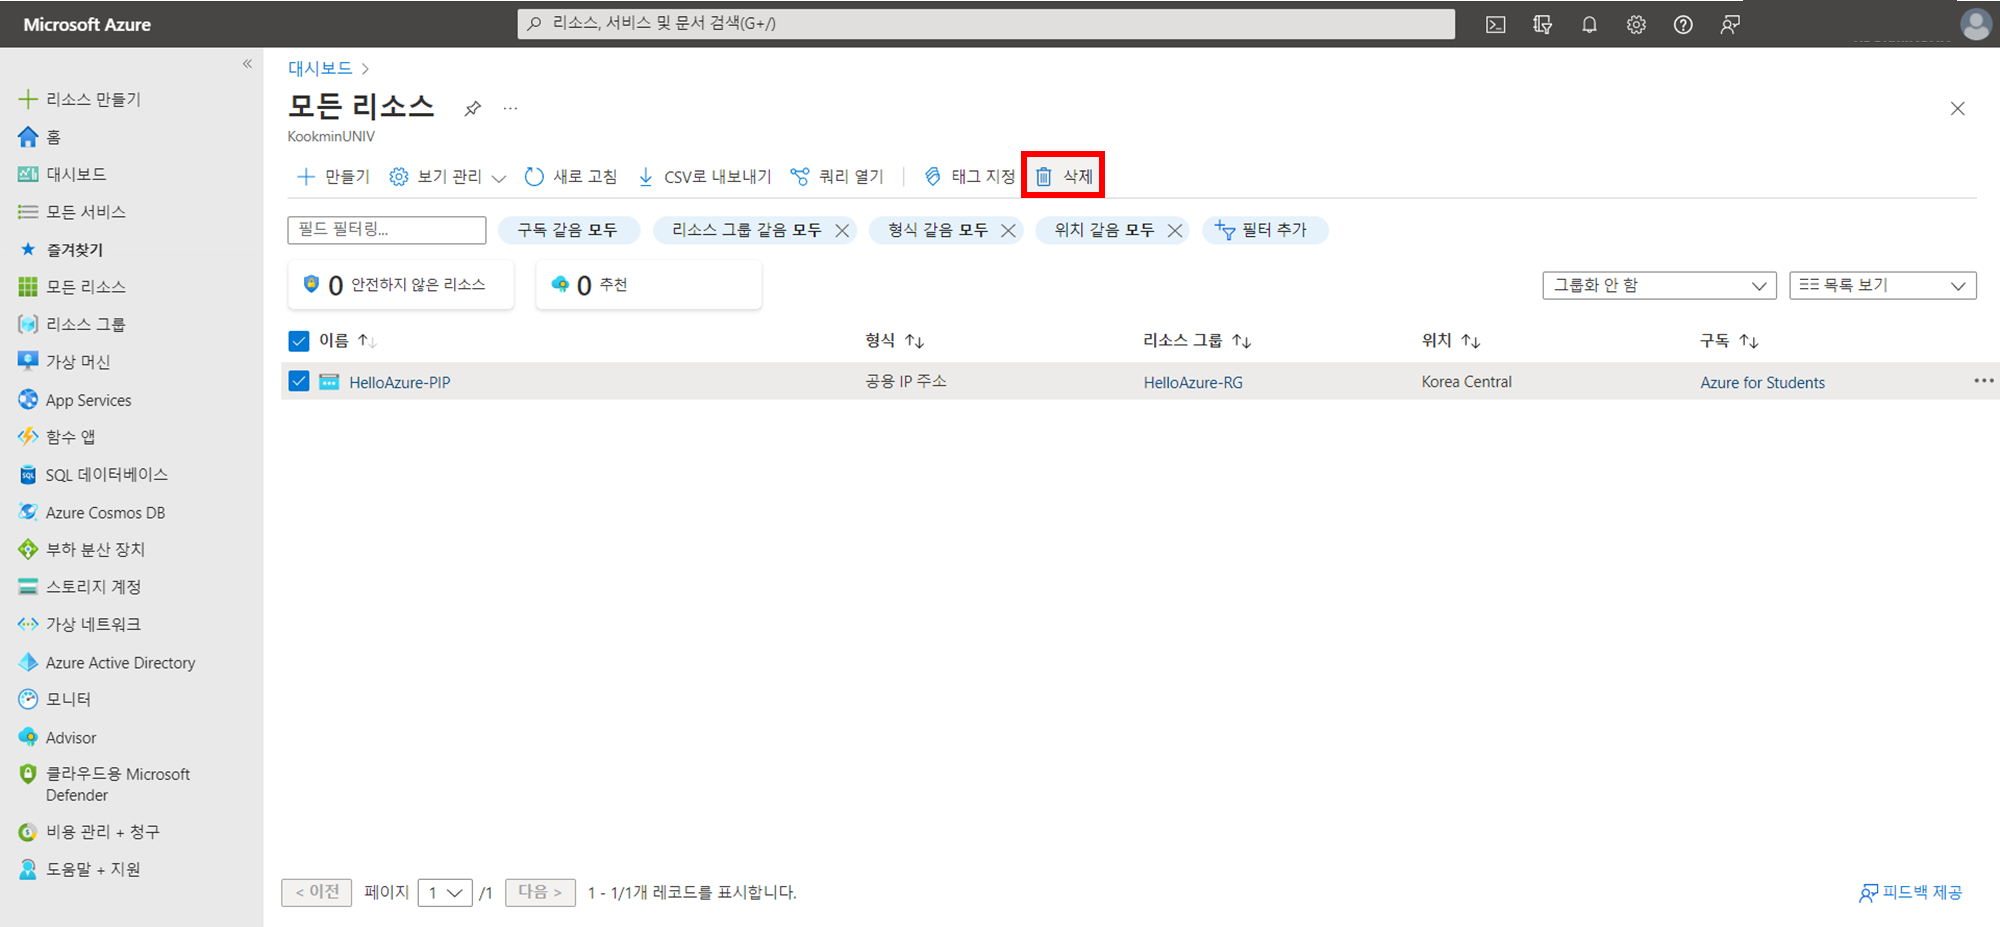The height and width of the screenshot is (927, 2000).
Task: Remove 리소스 그룹 같음 모두 filter
Action: [842, 231]
